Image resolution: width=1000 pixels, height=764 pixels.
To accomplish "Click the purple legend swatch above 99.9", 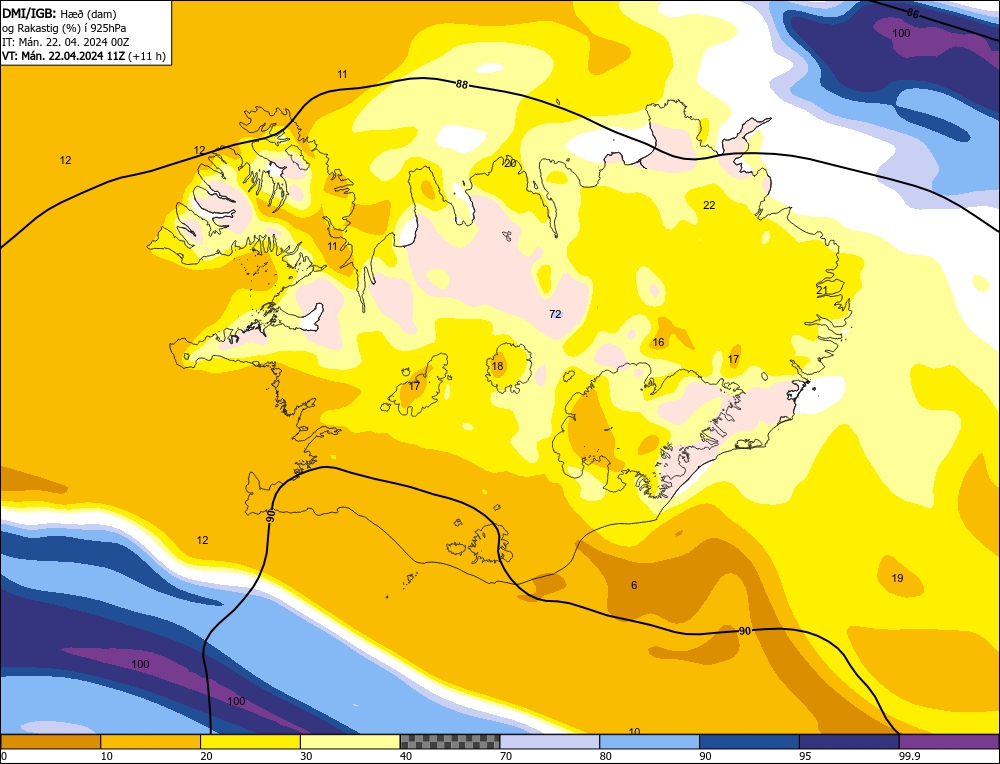I will (x=949, y=741).
